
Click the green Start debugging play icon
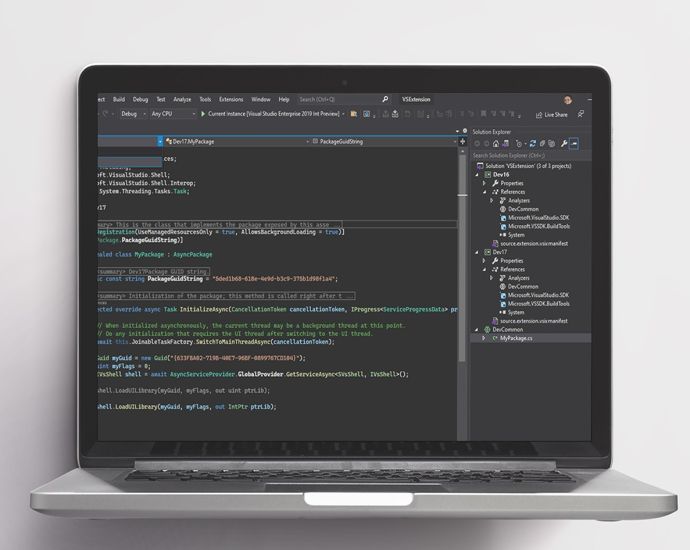203,114
